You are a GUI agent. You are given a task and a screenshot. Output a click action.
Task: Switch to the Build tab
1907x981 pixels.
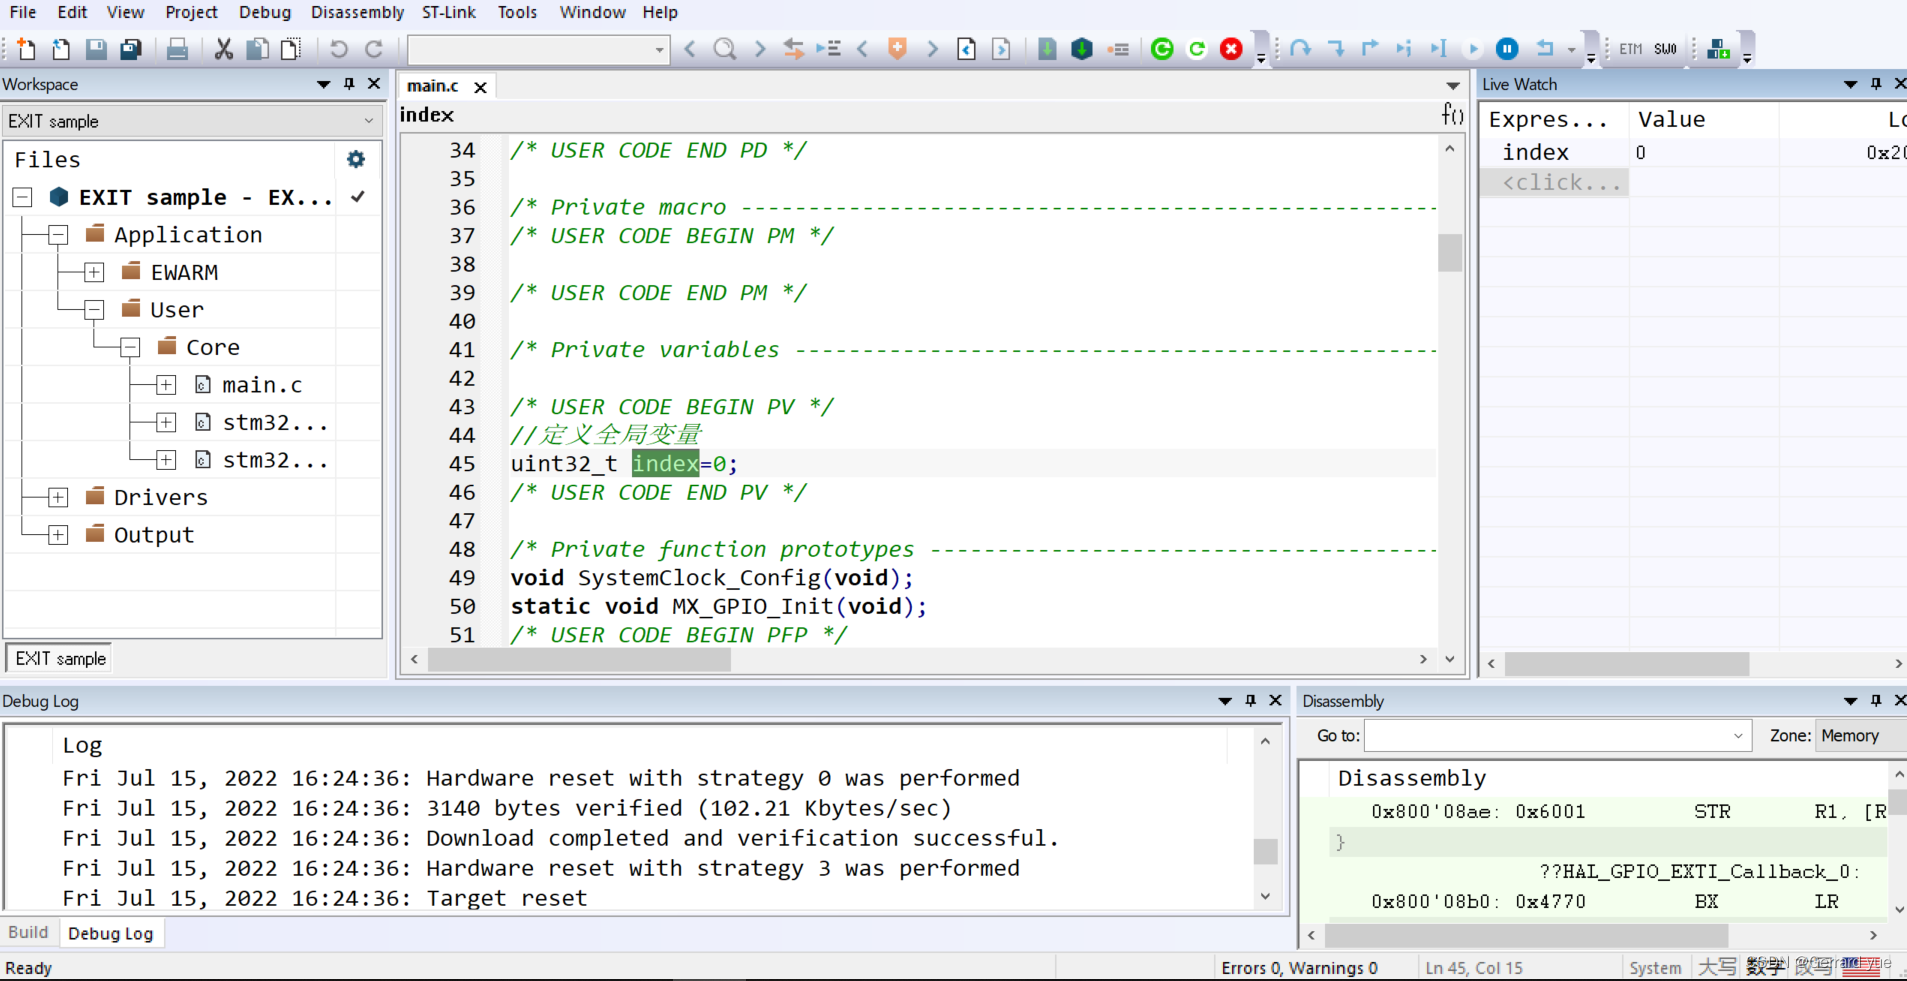(x=28, y=932)
